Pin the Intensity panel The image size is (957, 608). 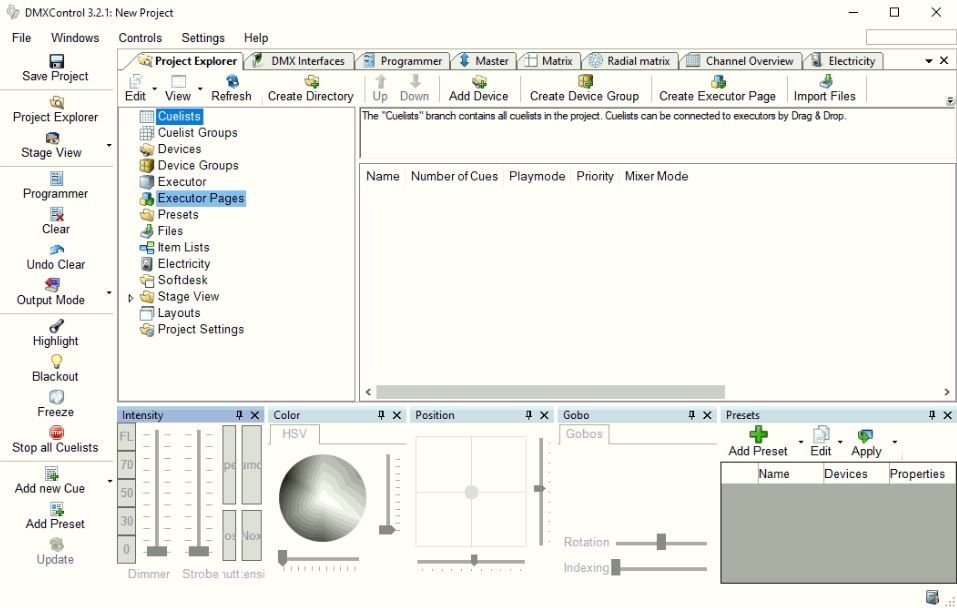pos(239,415)
